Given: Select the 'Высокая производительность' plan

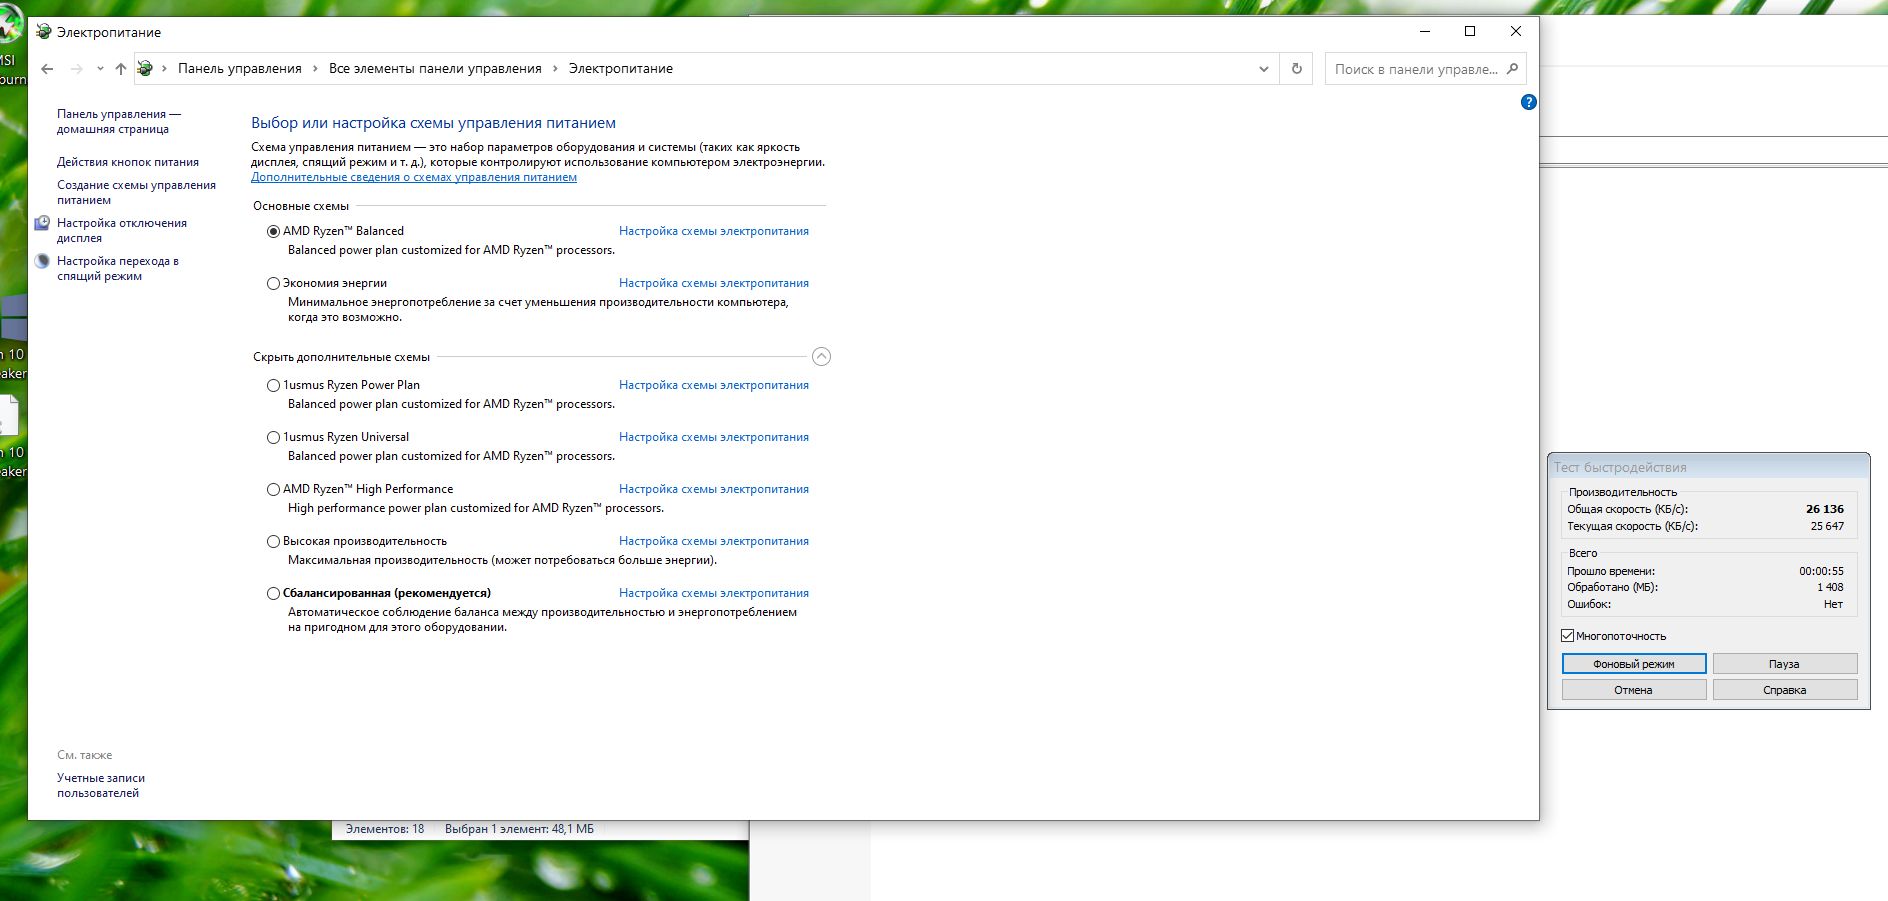Looking at the screenshot, I should [x=273, y=541].
